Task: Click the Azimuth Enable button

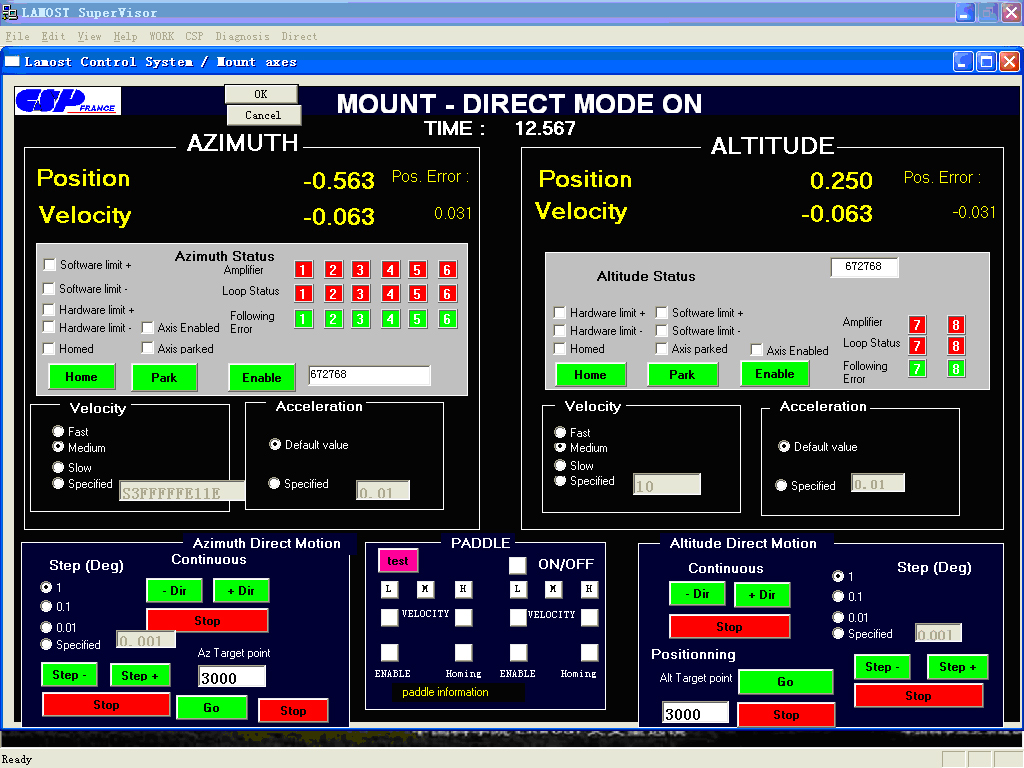Action: 262,377
